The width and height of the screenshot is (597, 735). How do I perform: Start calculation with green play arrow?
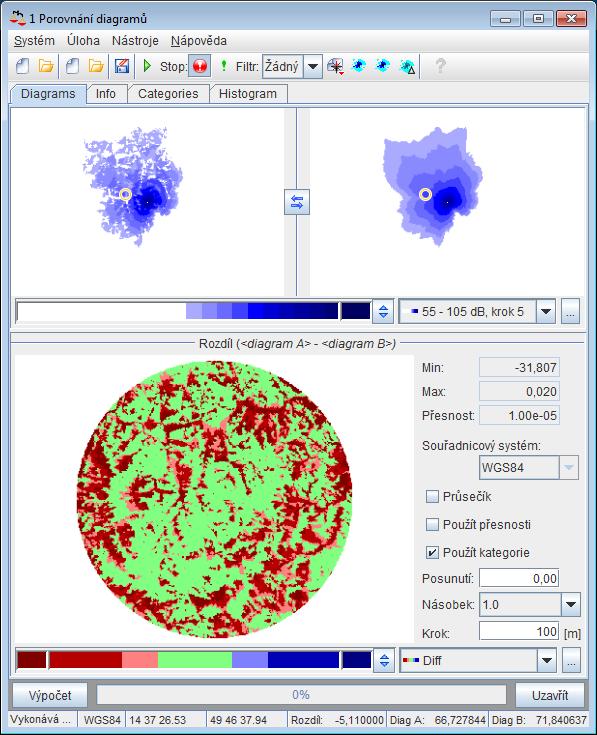[147, 66]
